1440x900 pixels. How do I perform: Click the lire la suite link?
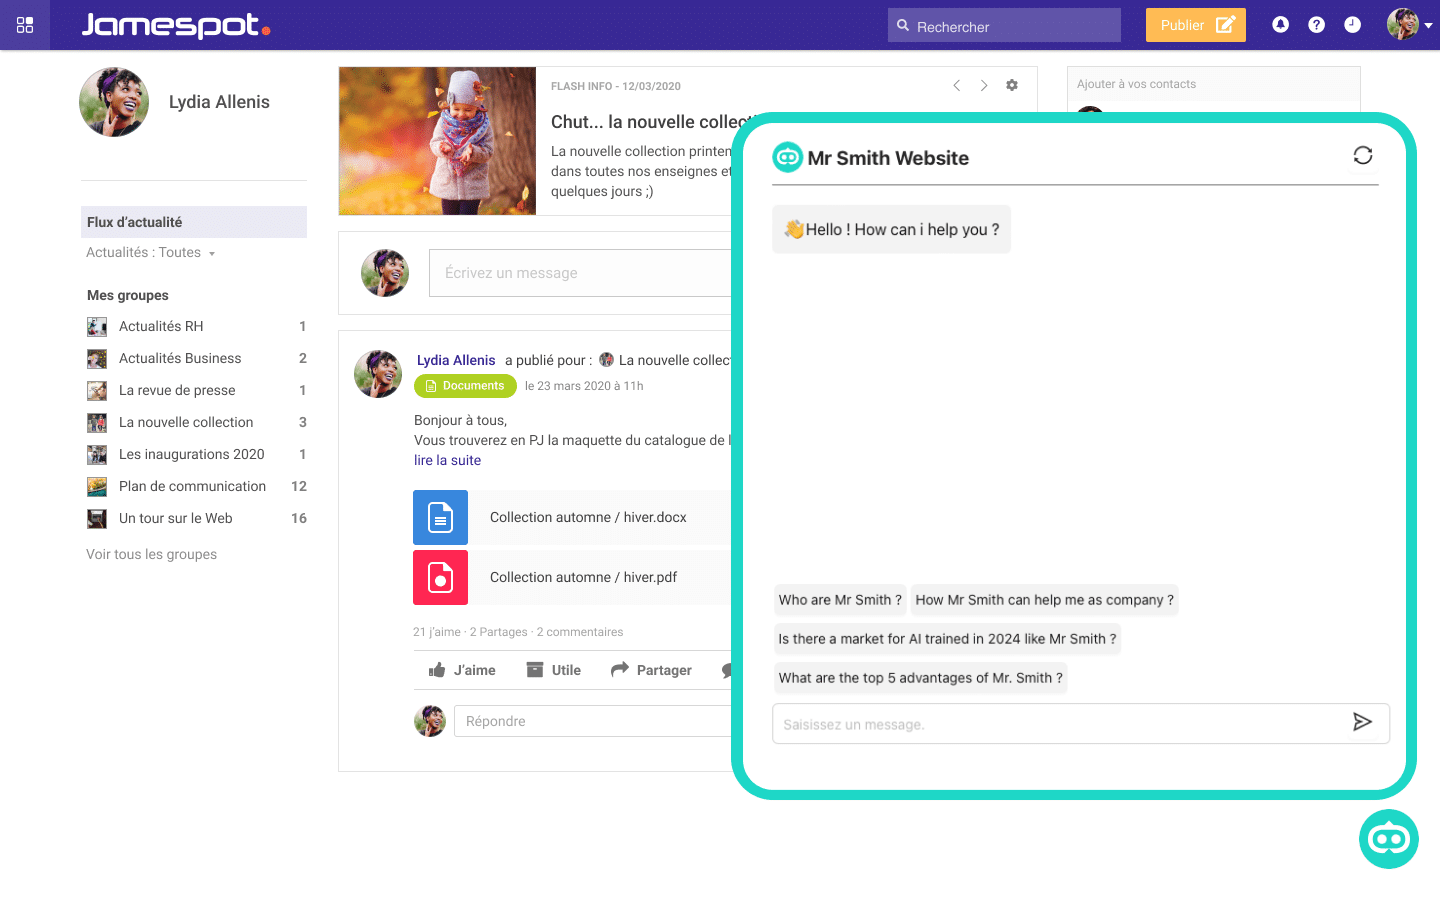448,460
